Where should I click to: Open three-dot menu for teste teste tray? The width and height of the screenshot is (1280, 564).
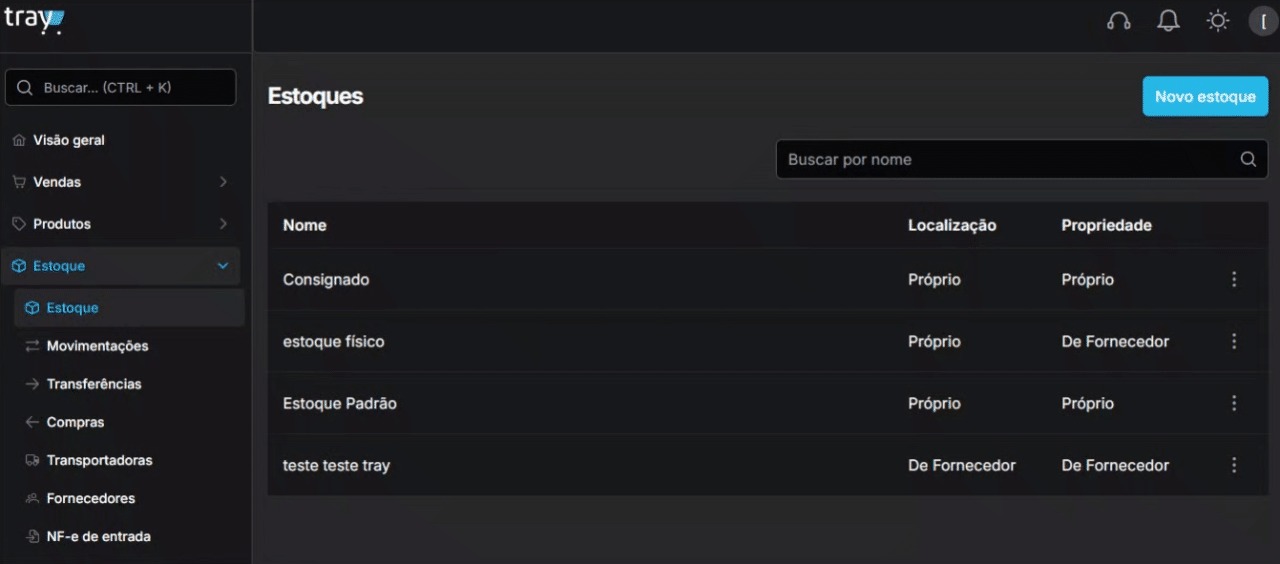(1234, 466)
